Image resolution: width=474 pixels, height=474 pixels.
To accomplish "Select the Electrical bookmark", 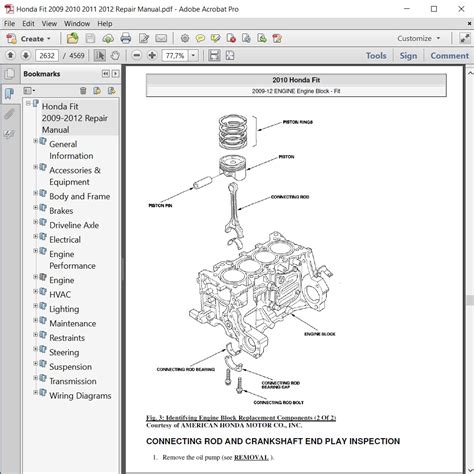I will (x=65, y=240).
